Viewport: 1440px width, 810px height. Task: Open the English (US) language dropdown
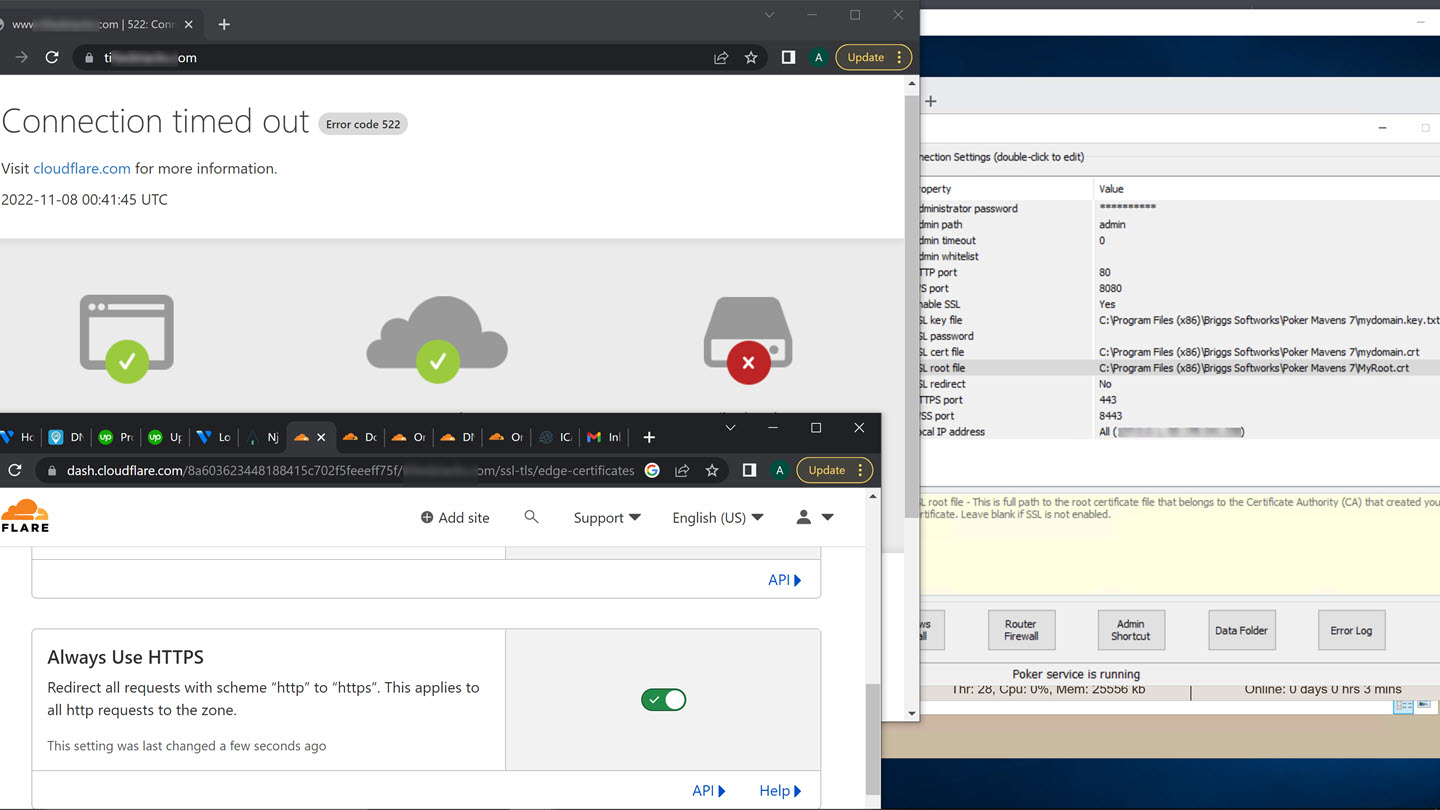coord(717,518)
